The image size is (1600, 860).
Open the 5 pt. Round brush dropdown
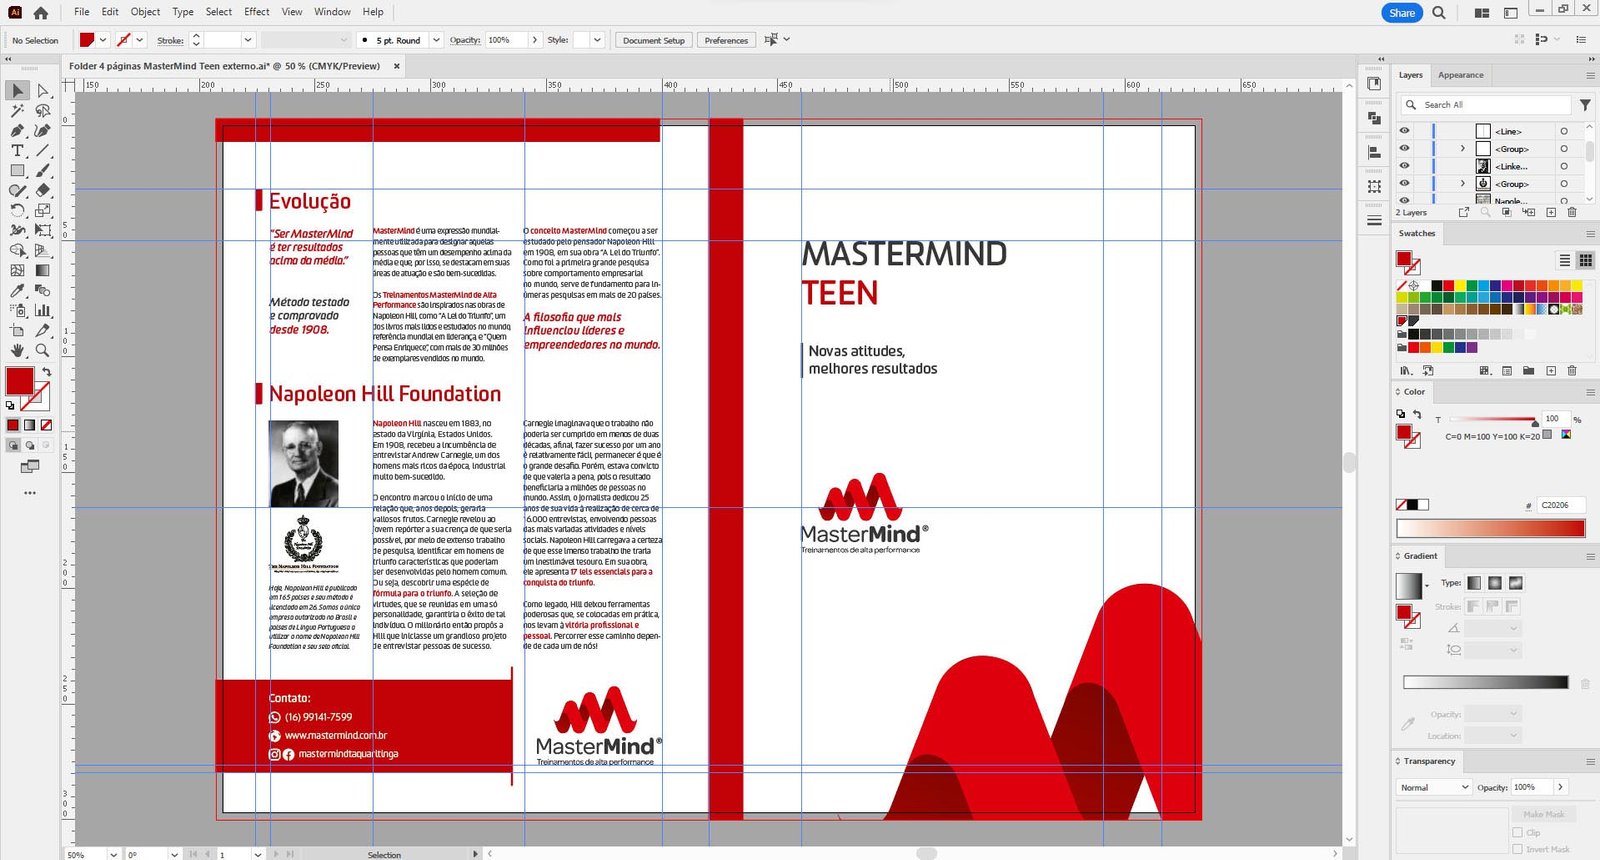coord(436,40)
